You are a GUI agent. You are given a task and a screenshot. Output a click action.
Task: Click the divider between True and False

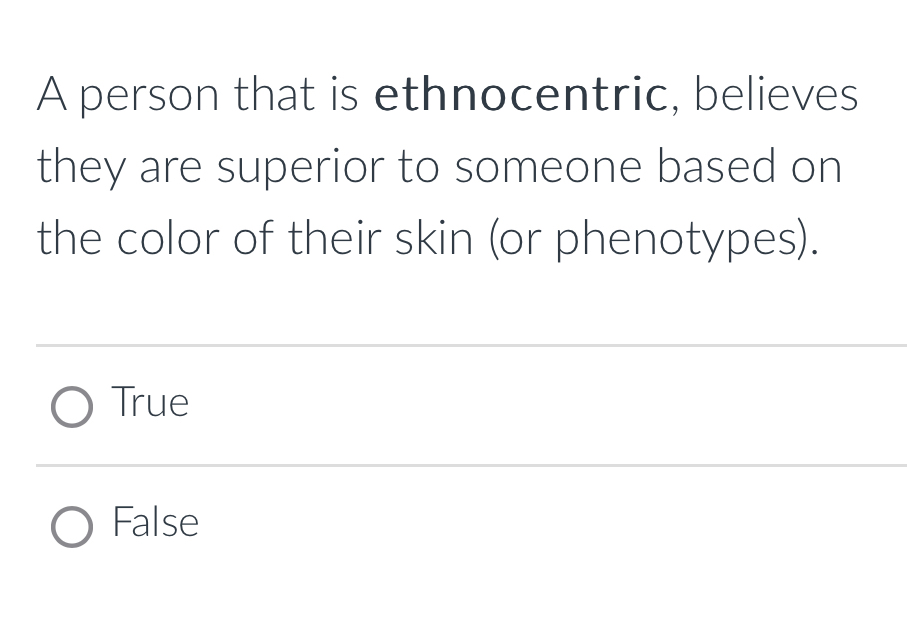coord(470,464)
